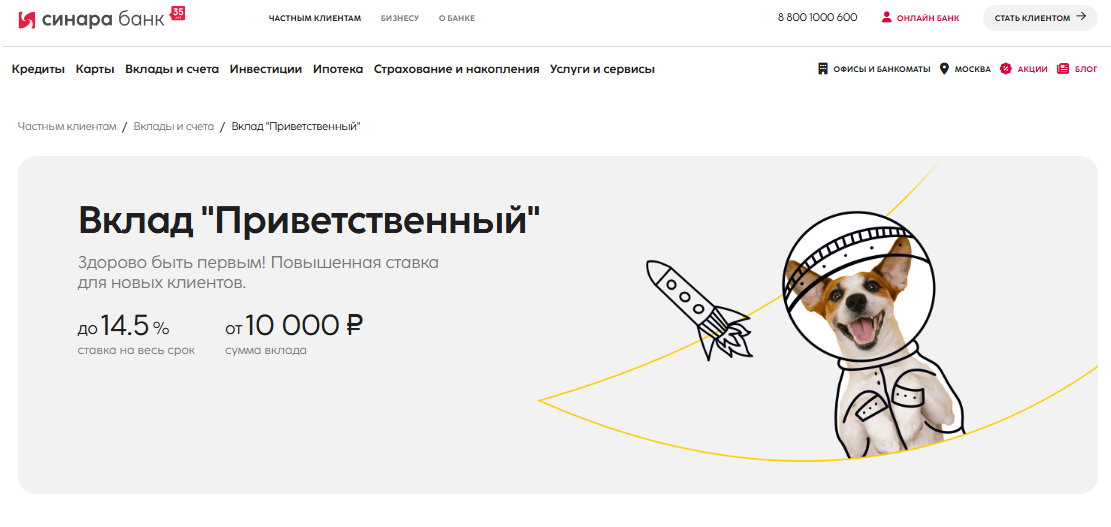The height and width of the screenshot is (527, 1111).
Task: Switch to the О банке tab
Action: (457, 18)
